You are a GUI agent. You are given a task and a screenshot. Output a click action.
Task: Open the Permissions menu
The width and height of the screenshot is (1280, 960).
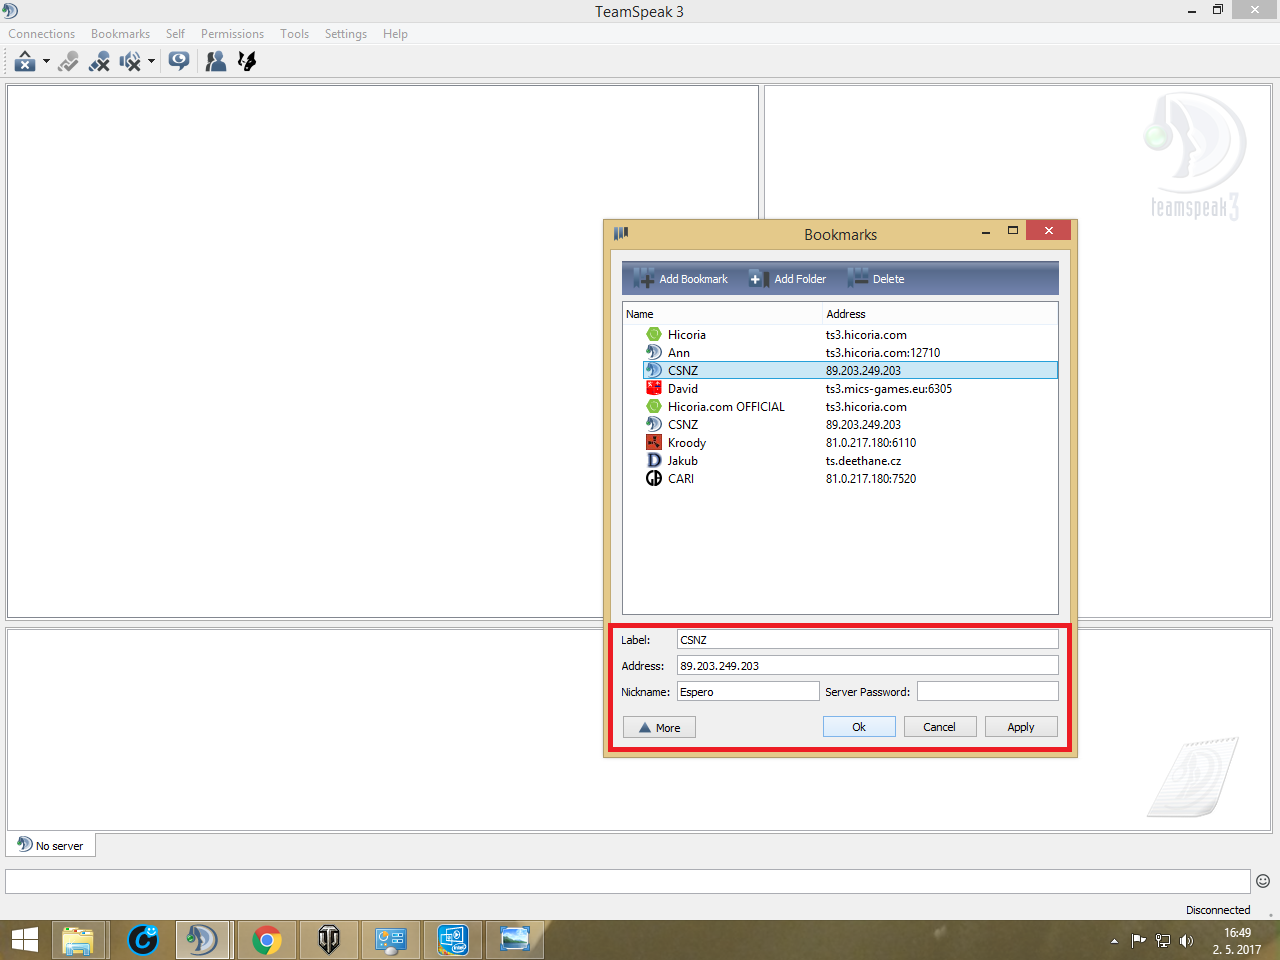(x=232, y=34)
